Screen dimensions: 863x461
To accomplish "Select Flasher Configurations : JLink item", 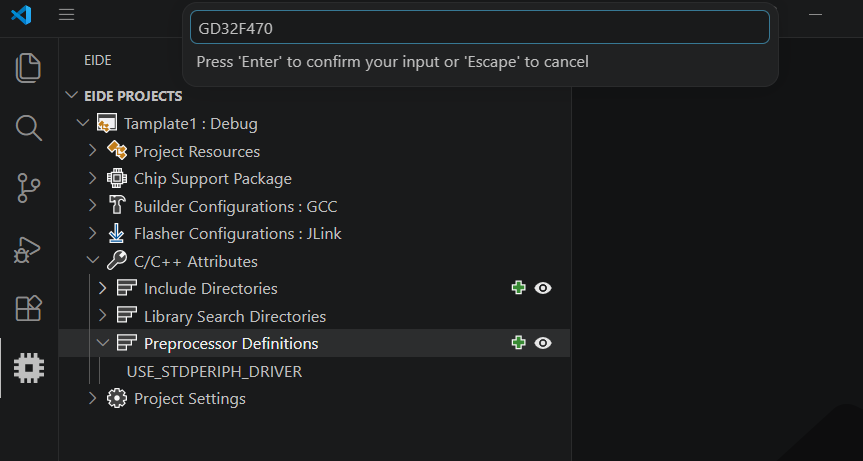I will coord(238,234).
